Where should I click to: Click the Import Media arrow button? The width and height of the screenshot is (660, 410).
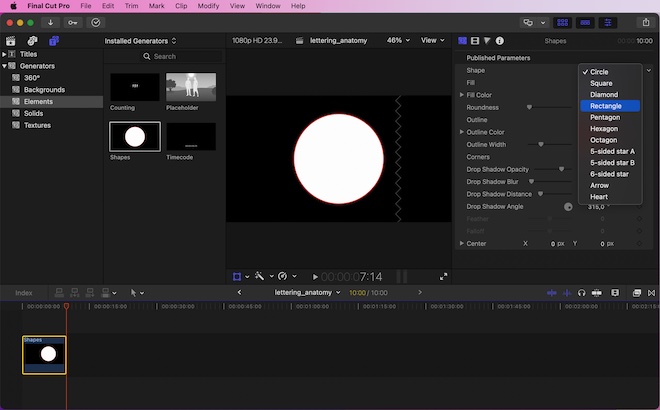50,22
